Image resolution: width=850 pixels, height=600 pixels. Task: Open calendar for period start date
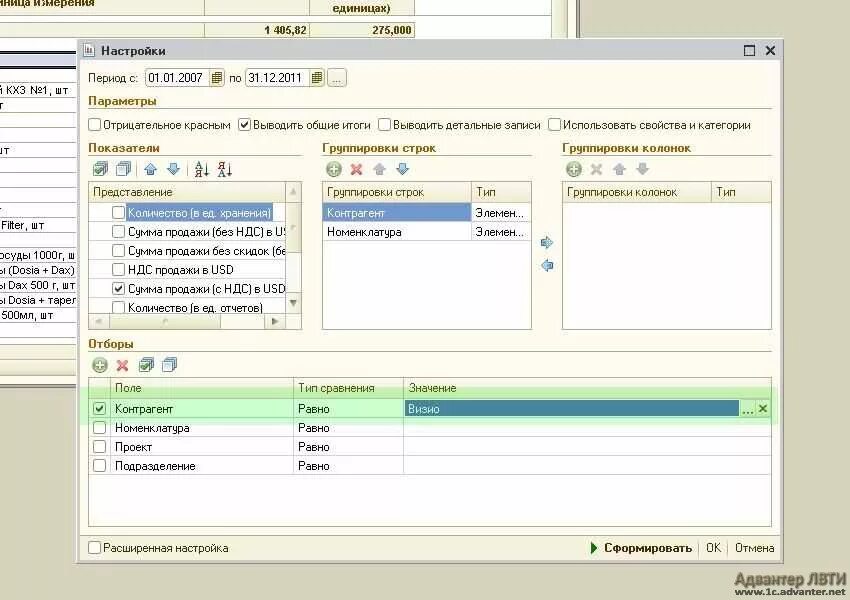216,78
